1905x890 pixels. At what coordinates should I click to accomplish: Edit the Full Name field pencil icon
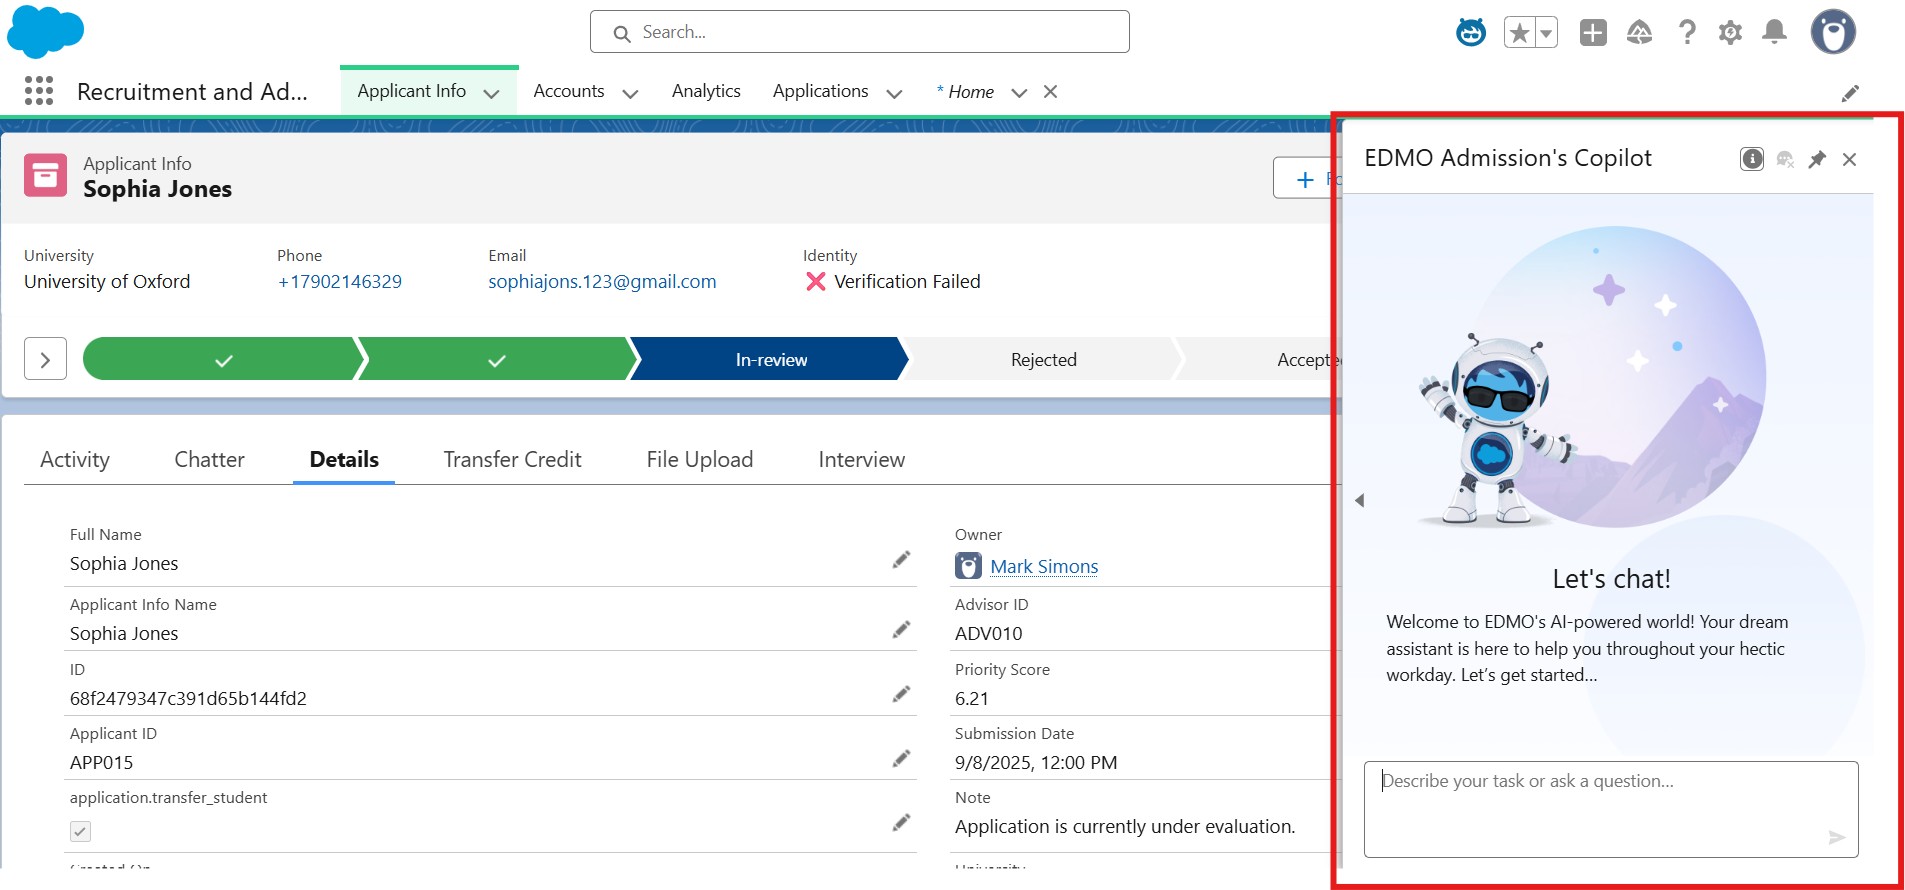pyautogui.click(x=901, y=560)
